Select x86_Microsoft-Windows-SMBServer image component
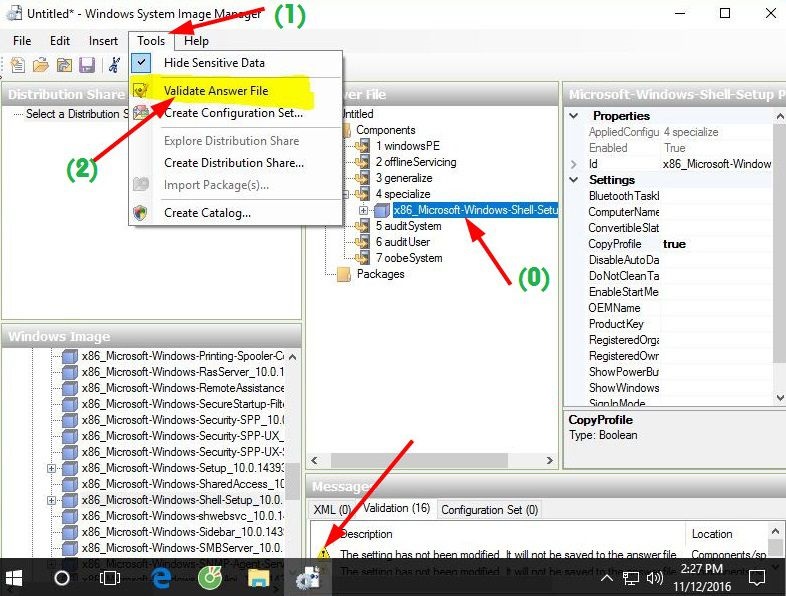 182,548
